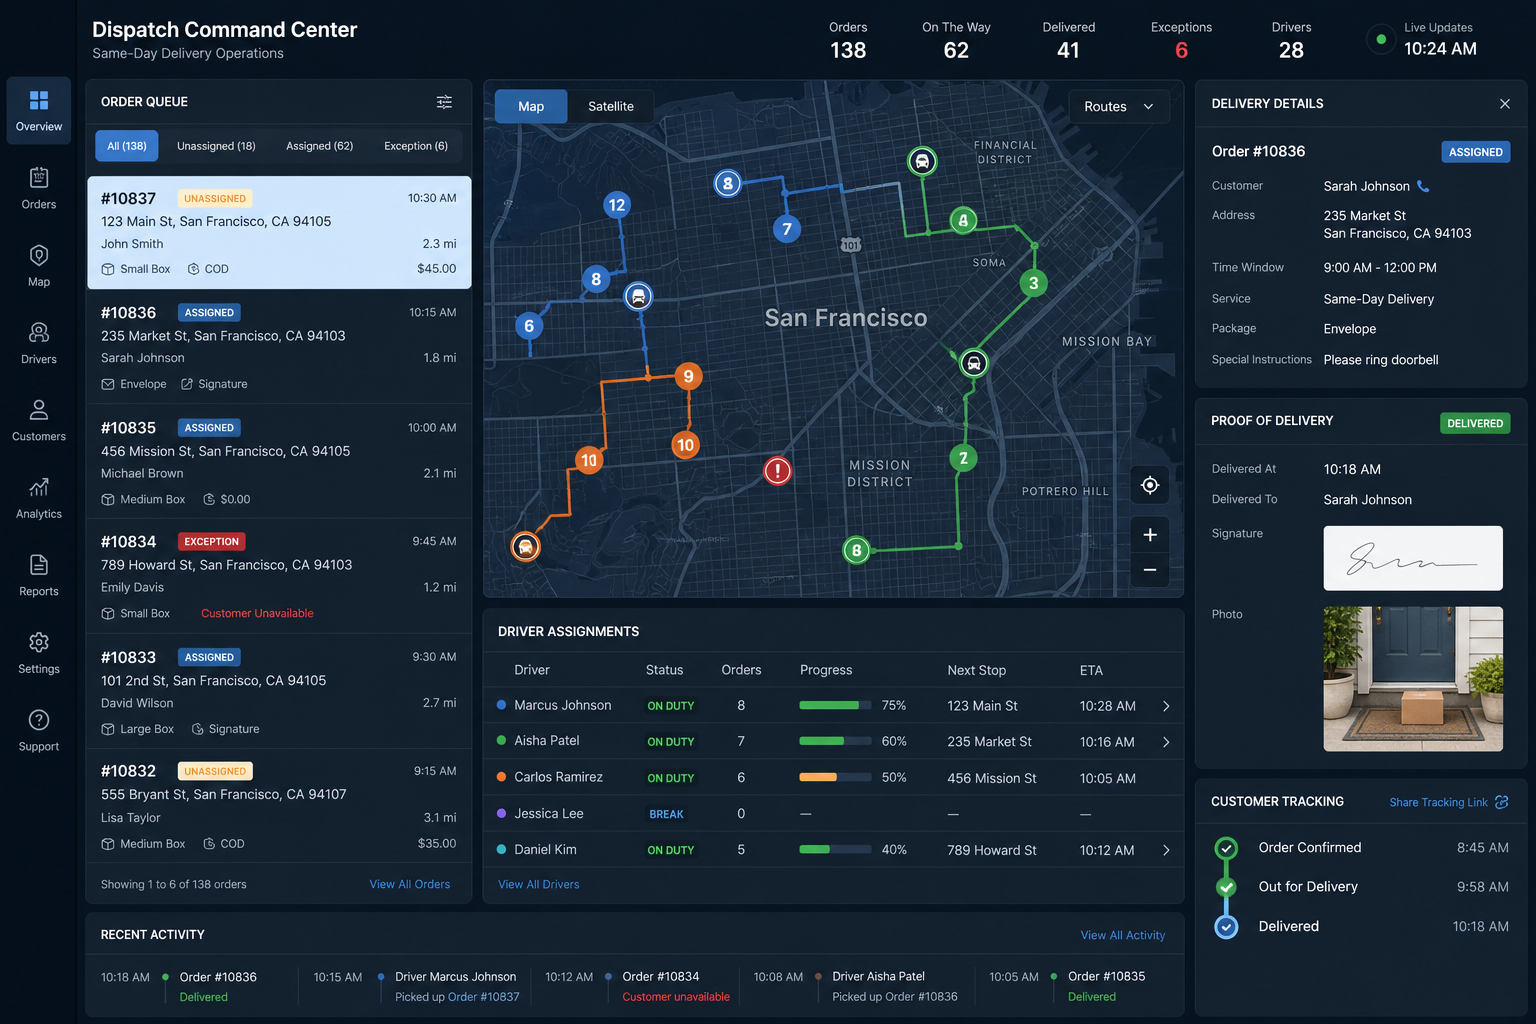Click the Order Confirmed tracking step checkmark
Screen dimensions: 1536x1024
click(x=1226, y=848)
